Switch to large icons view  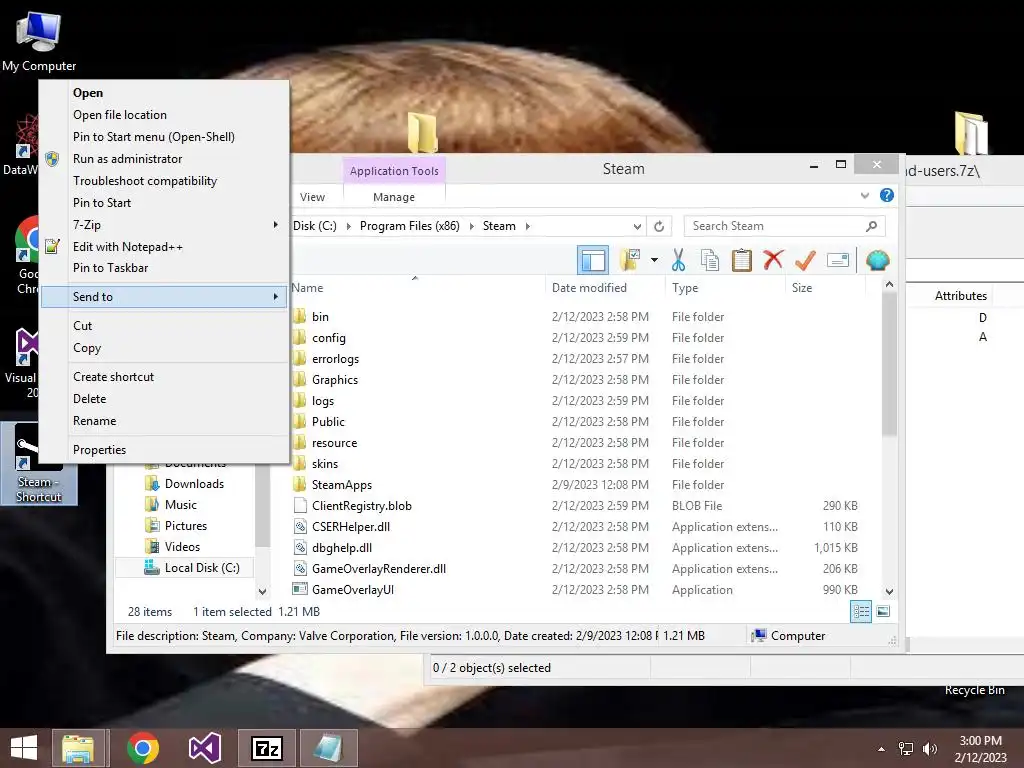click(883, 612)
